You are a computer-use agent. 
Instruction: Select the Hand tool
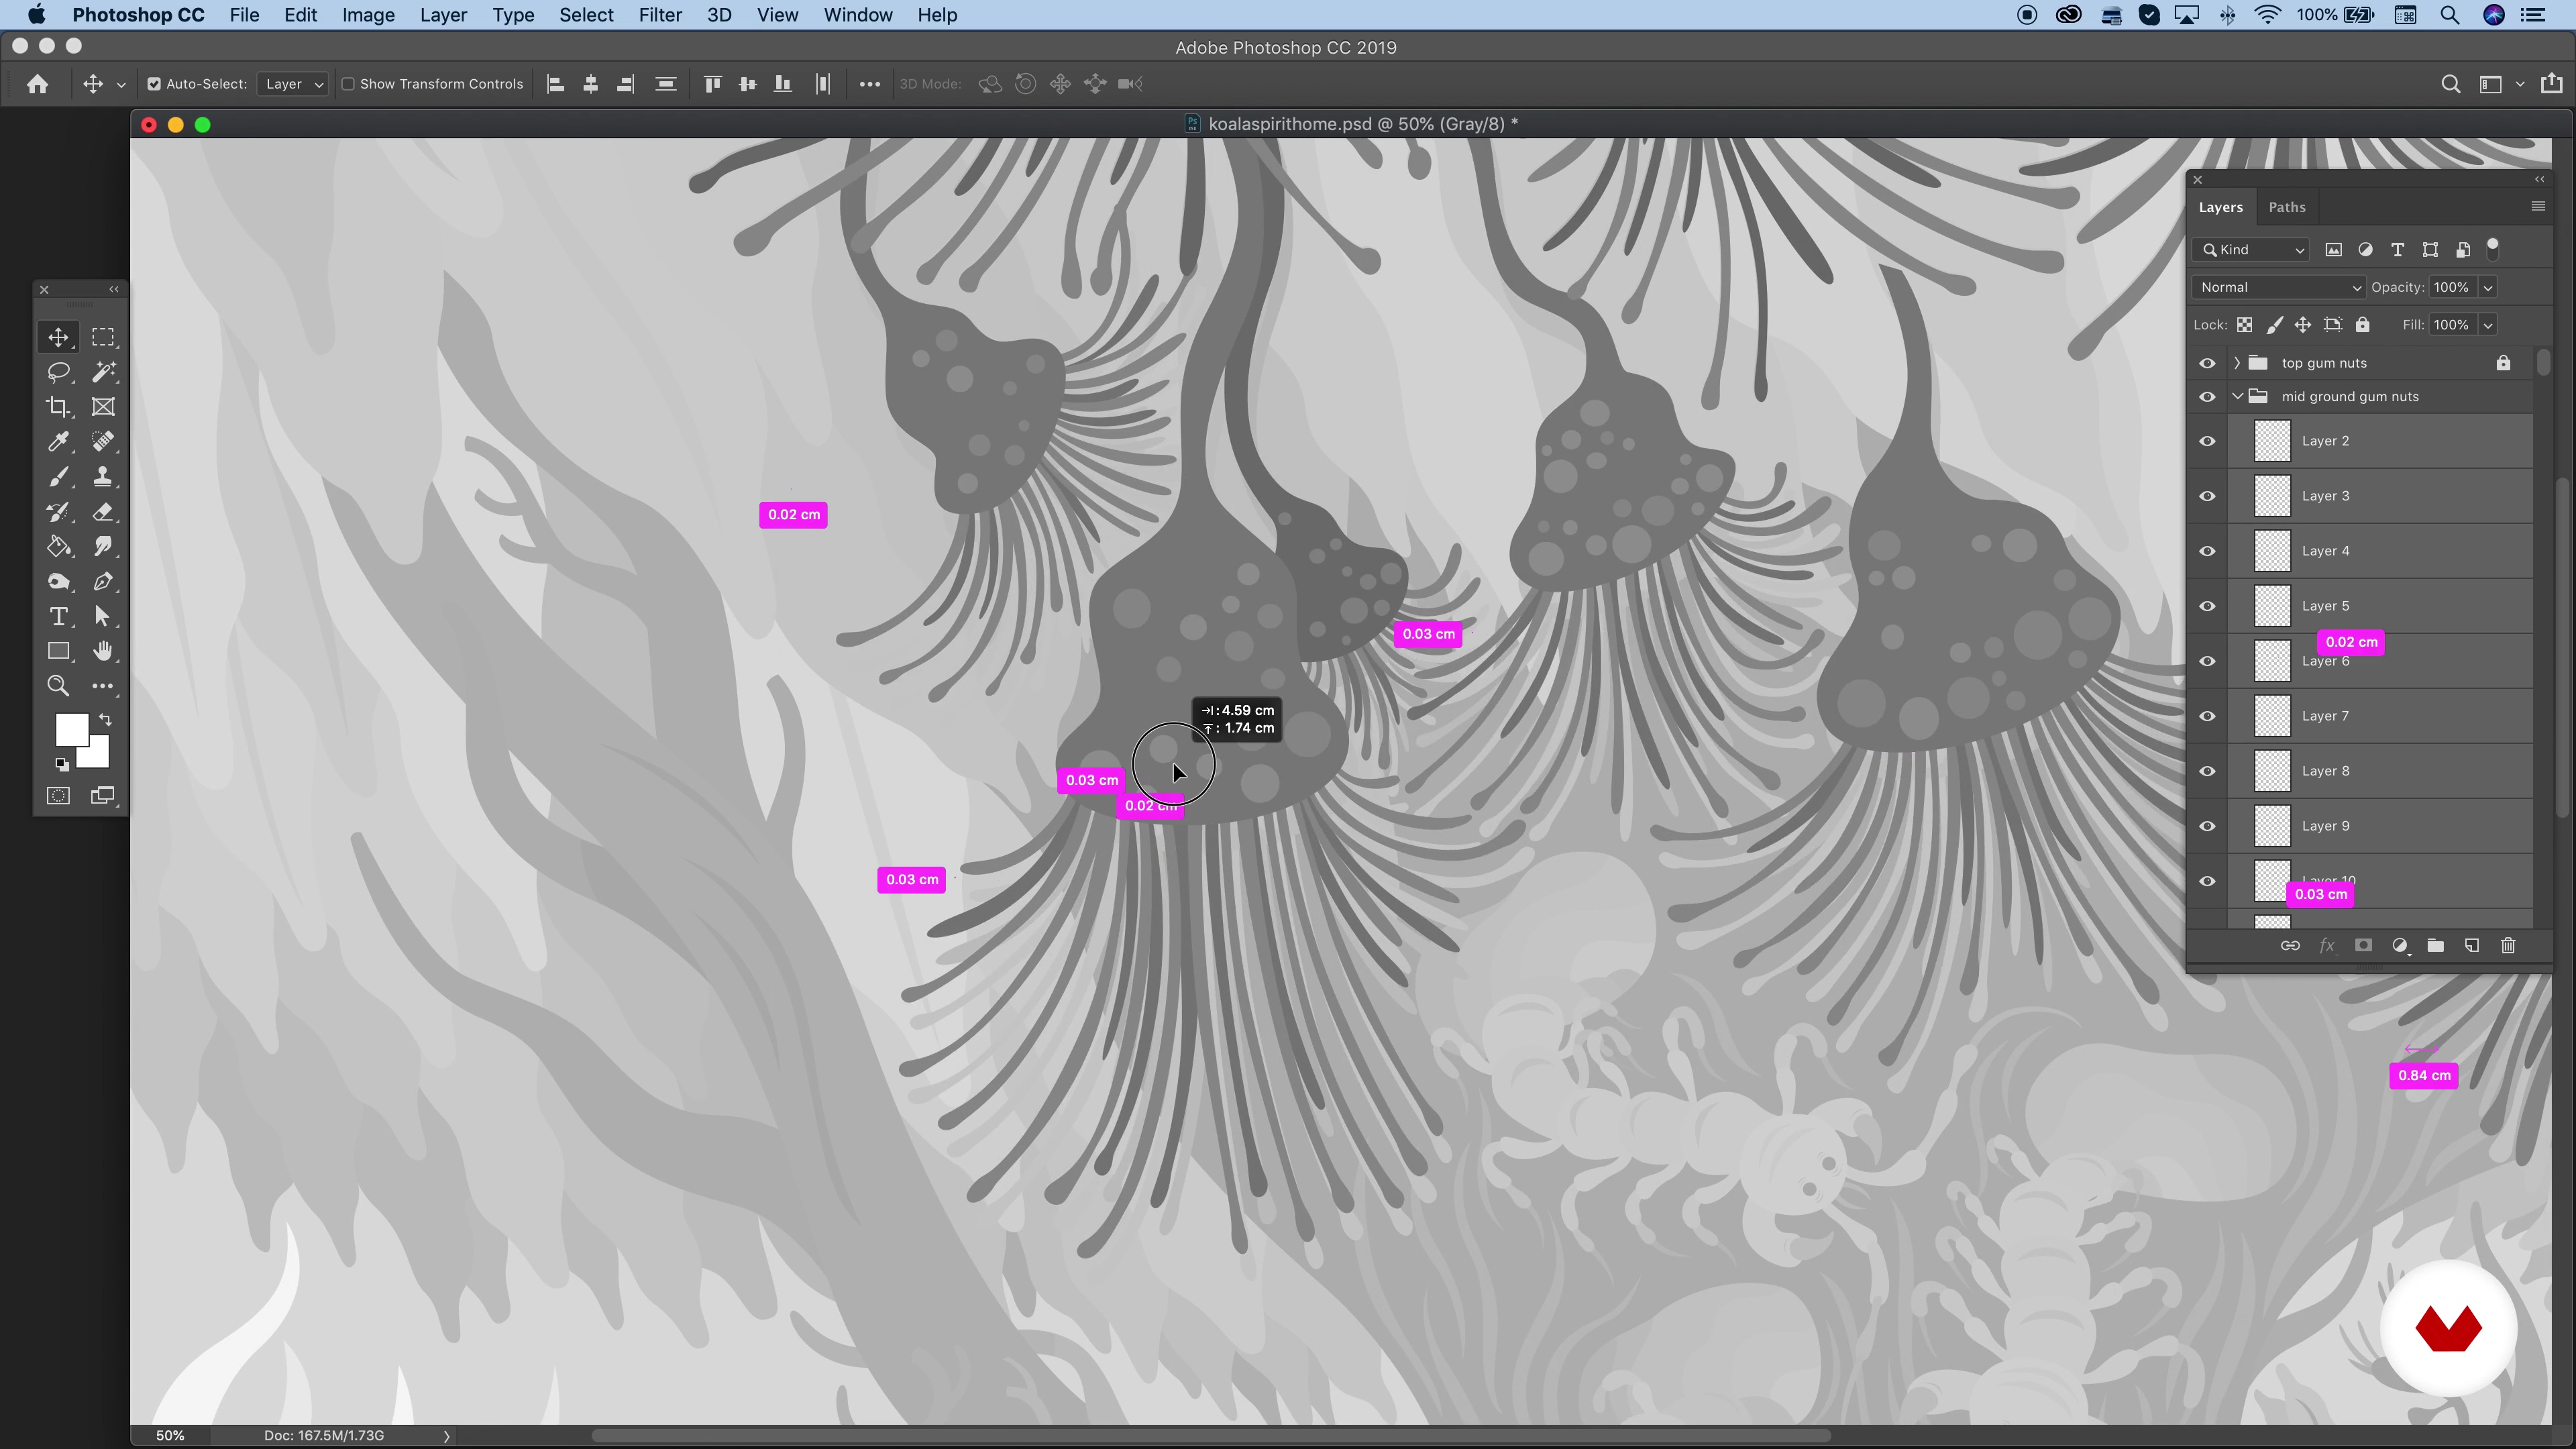coord(103,651)
